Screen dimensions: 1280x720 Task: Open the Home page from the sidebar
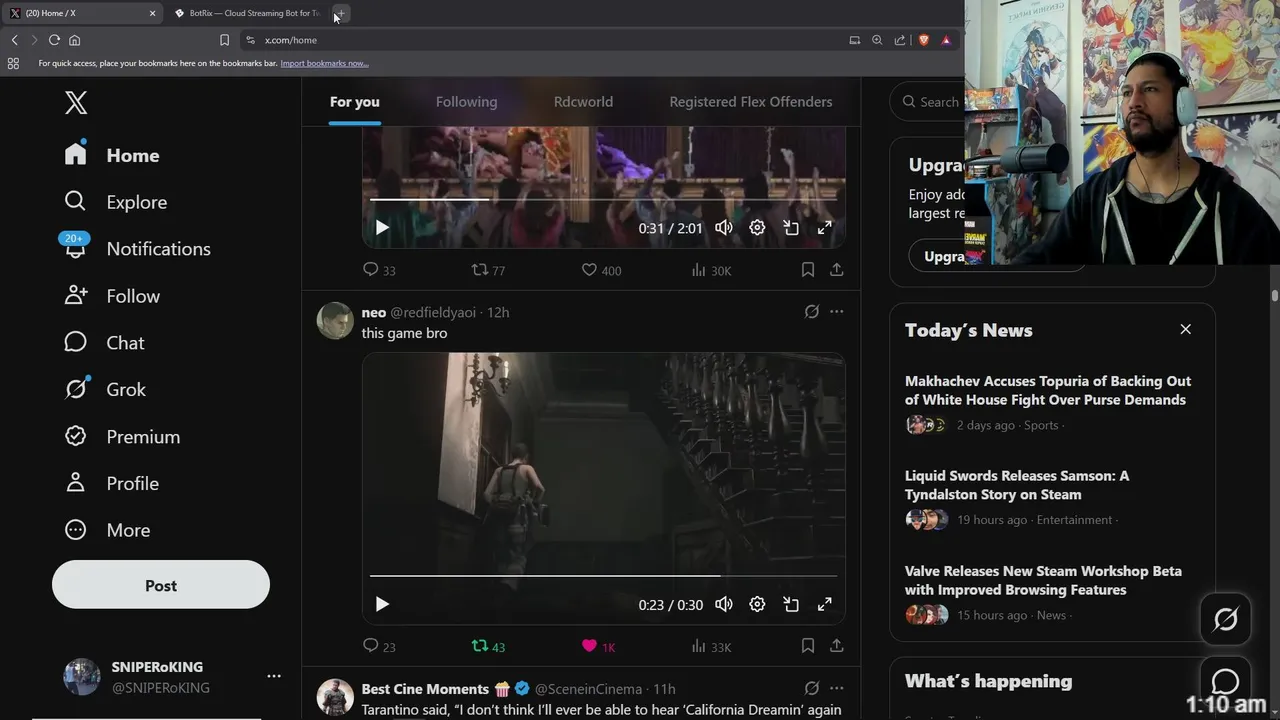(x=112, y=155)
